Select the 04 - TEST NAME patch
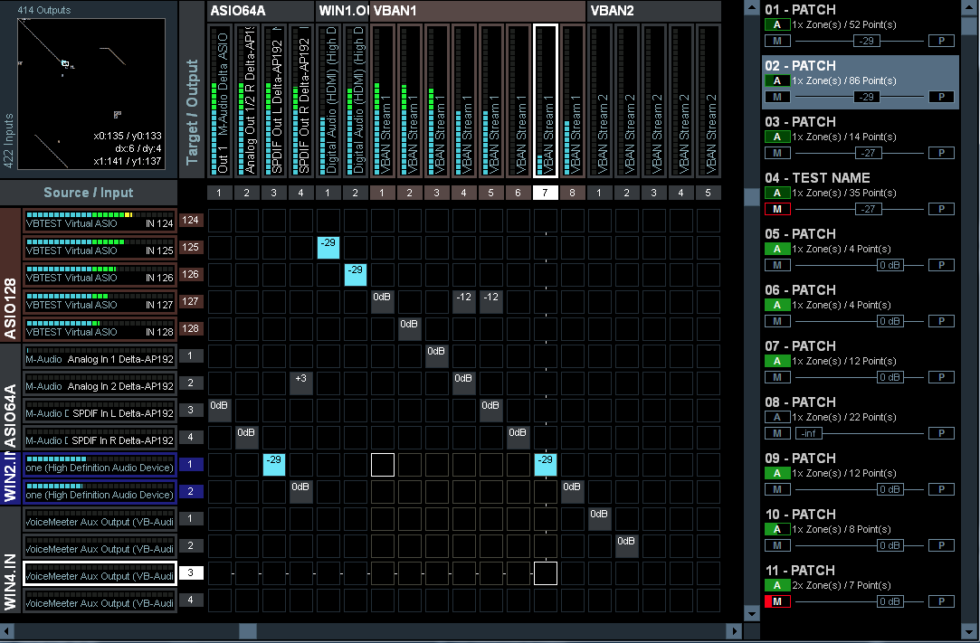 [x=860, y=194]
